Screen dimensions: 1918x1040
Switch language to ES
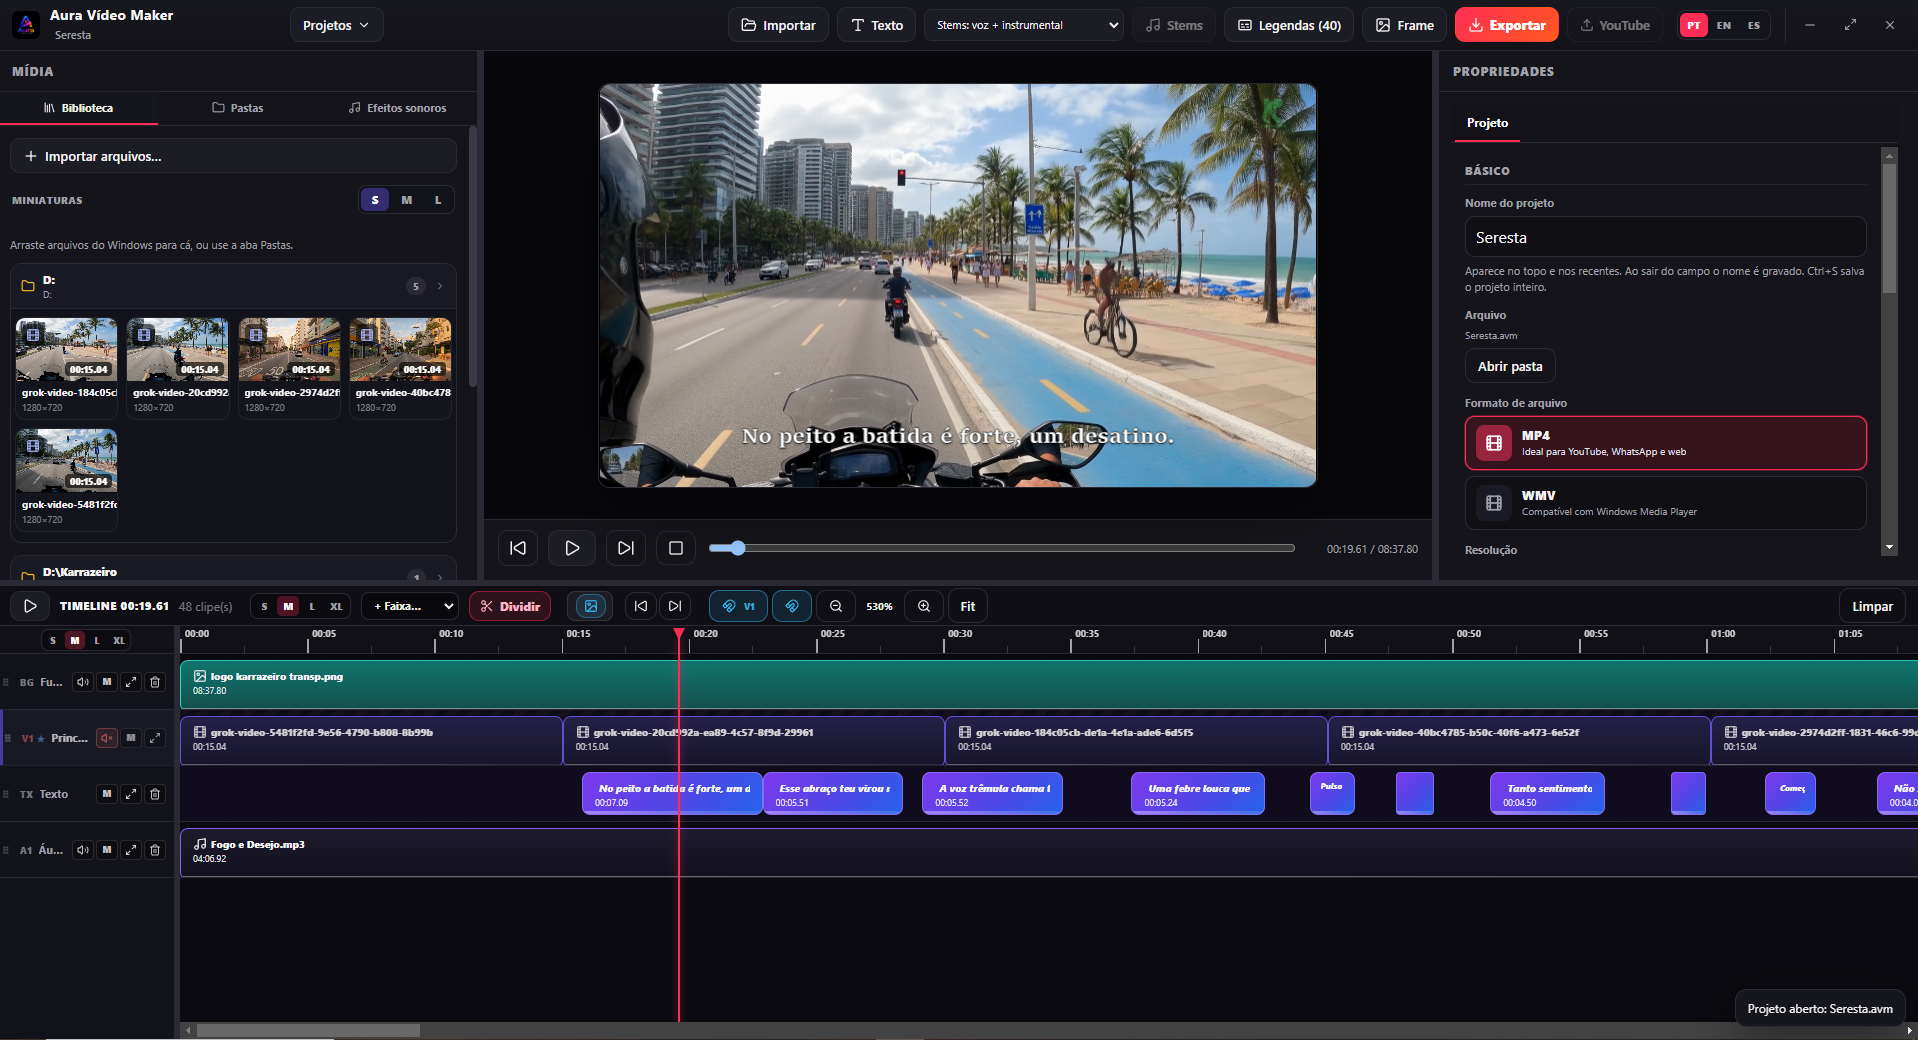coord(1754,25)
